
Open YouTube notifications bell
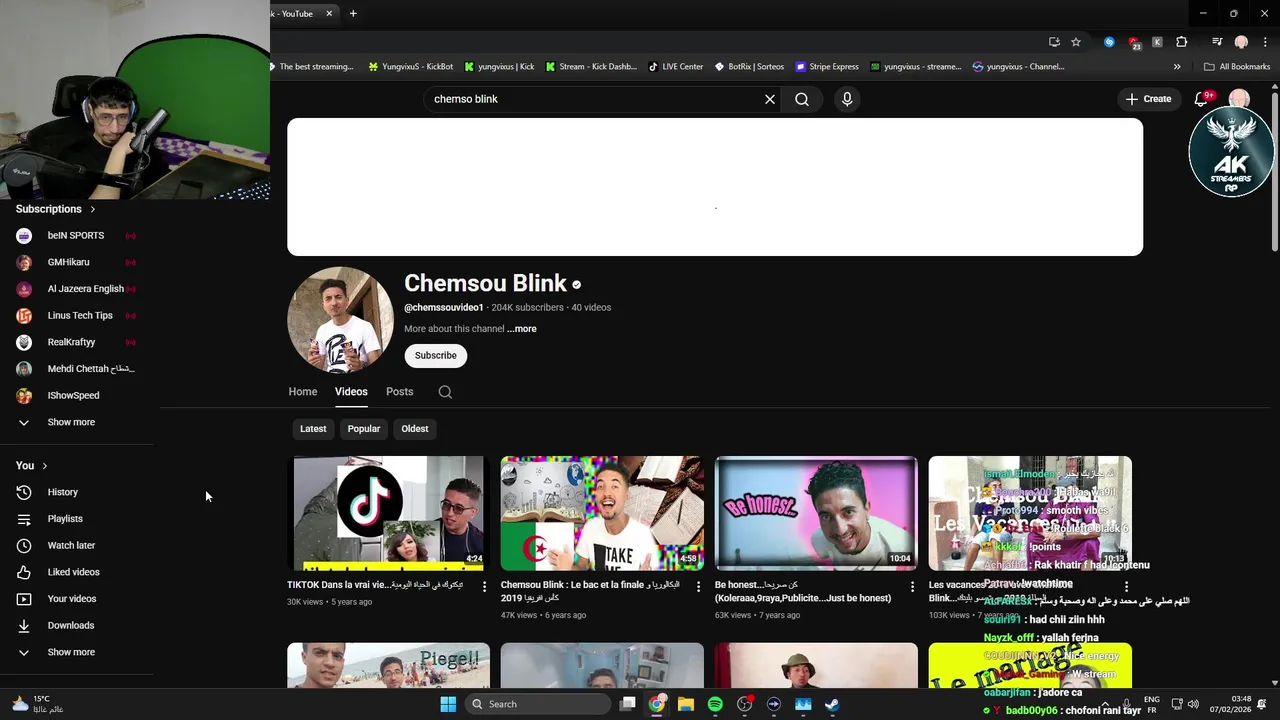[1202, 99]
